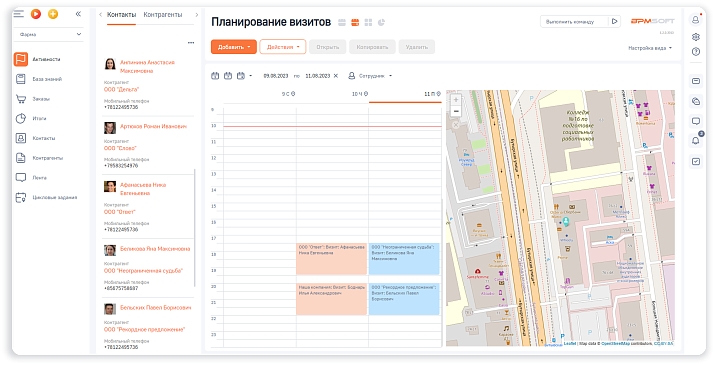Switch to tile grid view icon
This screenshot has width=715, height=365.
(368, 22)
